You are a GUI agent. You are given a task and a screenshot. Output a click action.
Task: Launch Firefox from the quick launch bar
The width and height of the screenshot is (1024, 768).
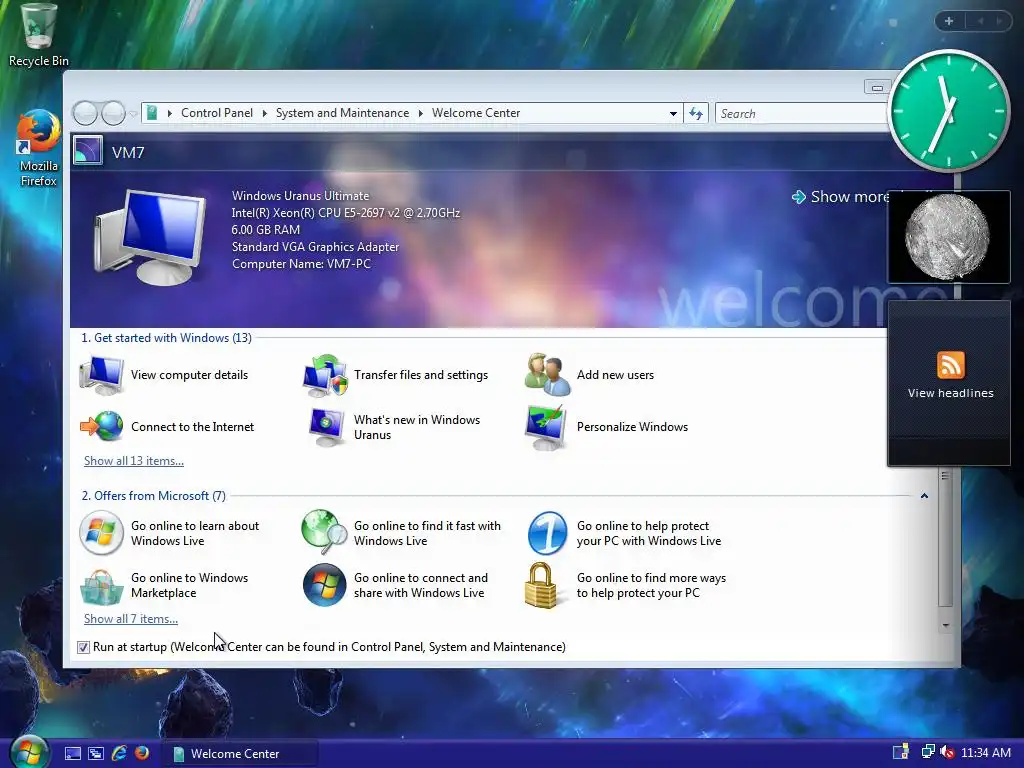click(142, 753)
